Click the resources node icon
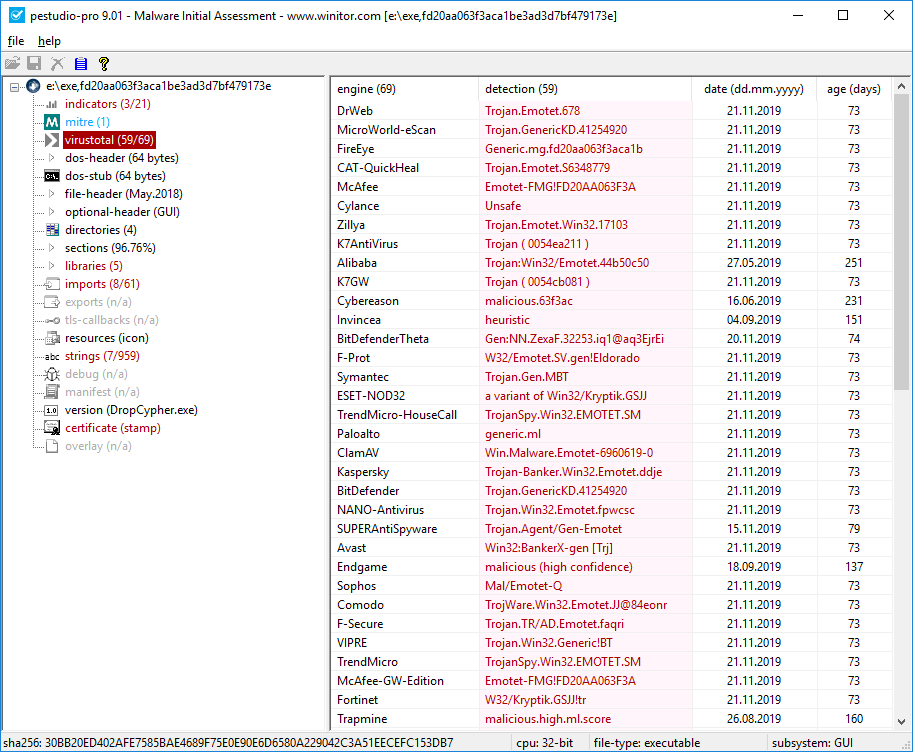Screen dimensions: 913x752 point(52,338)
